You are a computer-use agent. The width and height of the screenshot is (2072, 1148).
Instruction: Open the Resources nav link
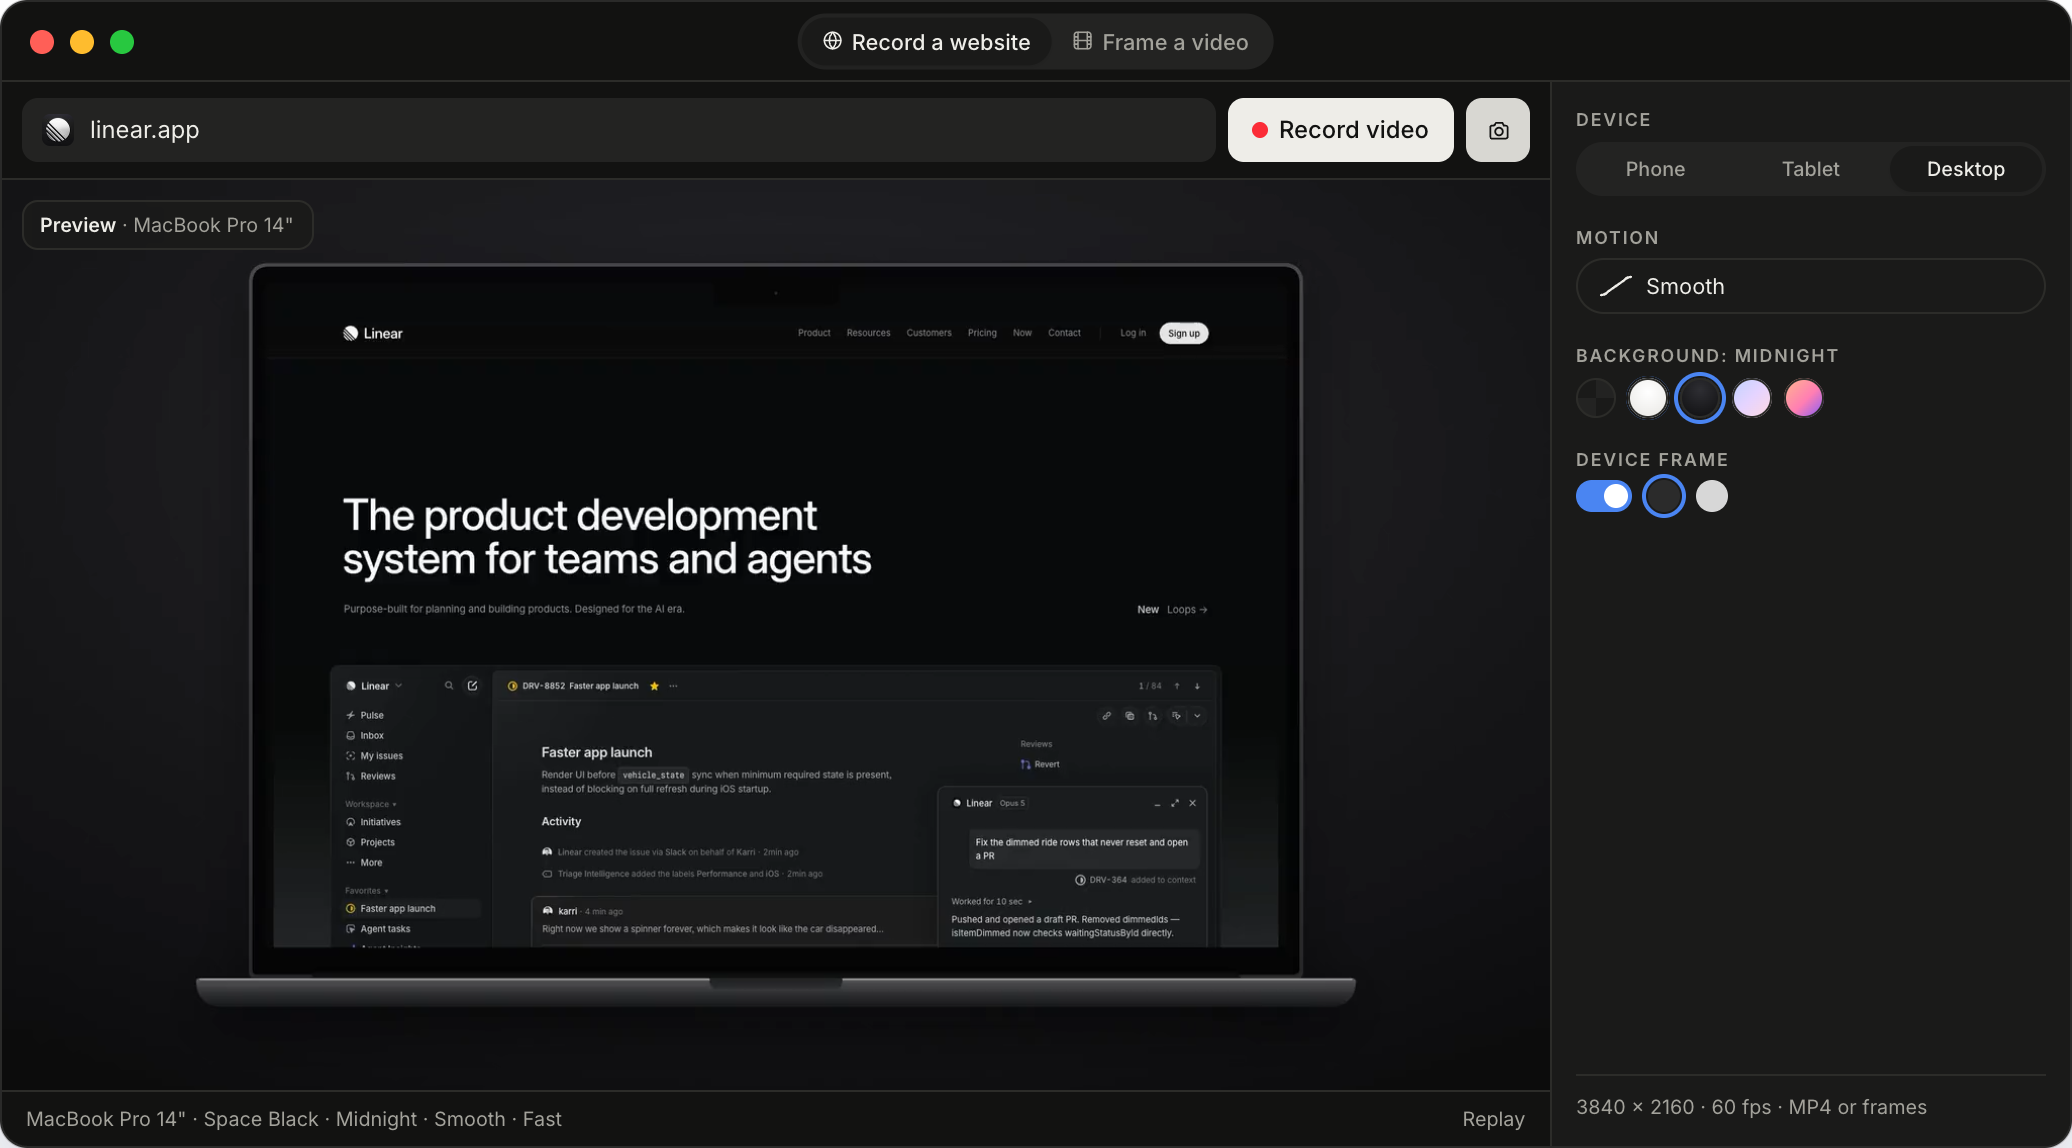868,333
